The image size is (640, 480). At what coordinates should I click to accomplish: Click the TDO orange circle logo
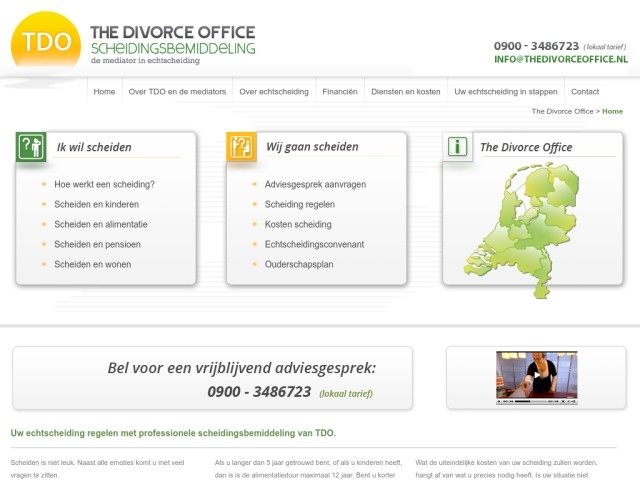point(46,42)
